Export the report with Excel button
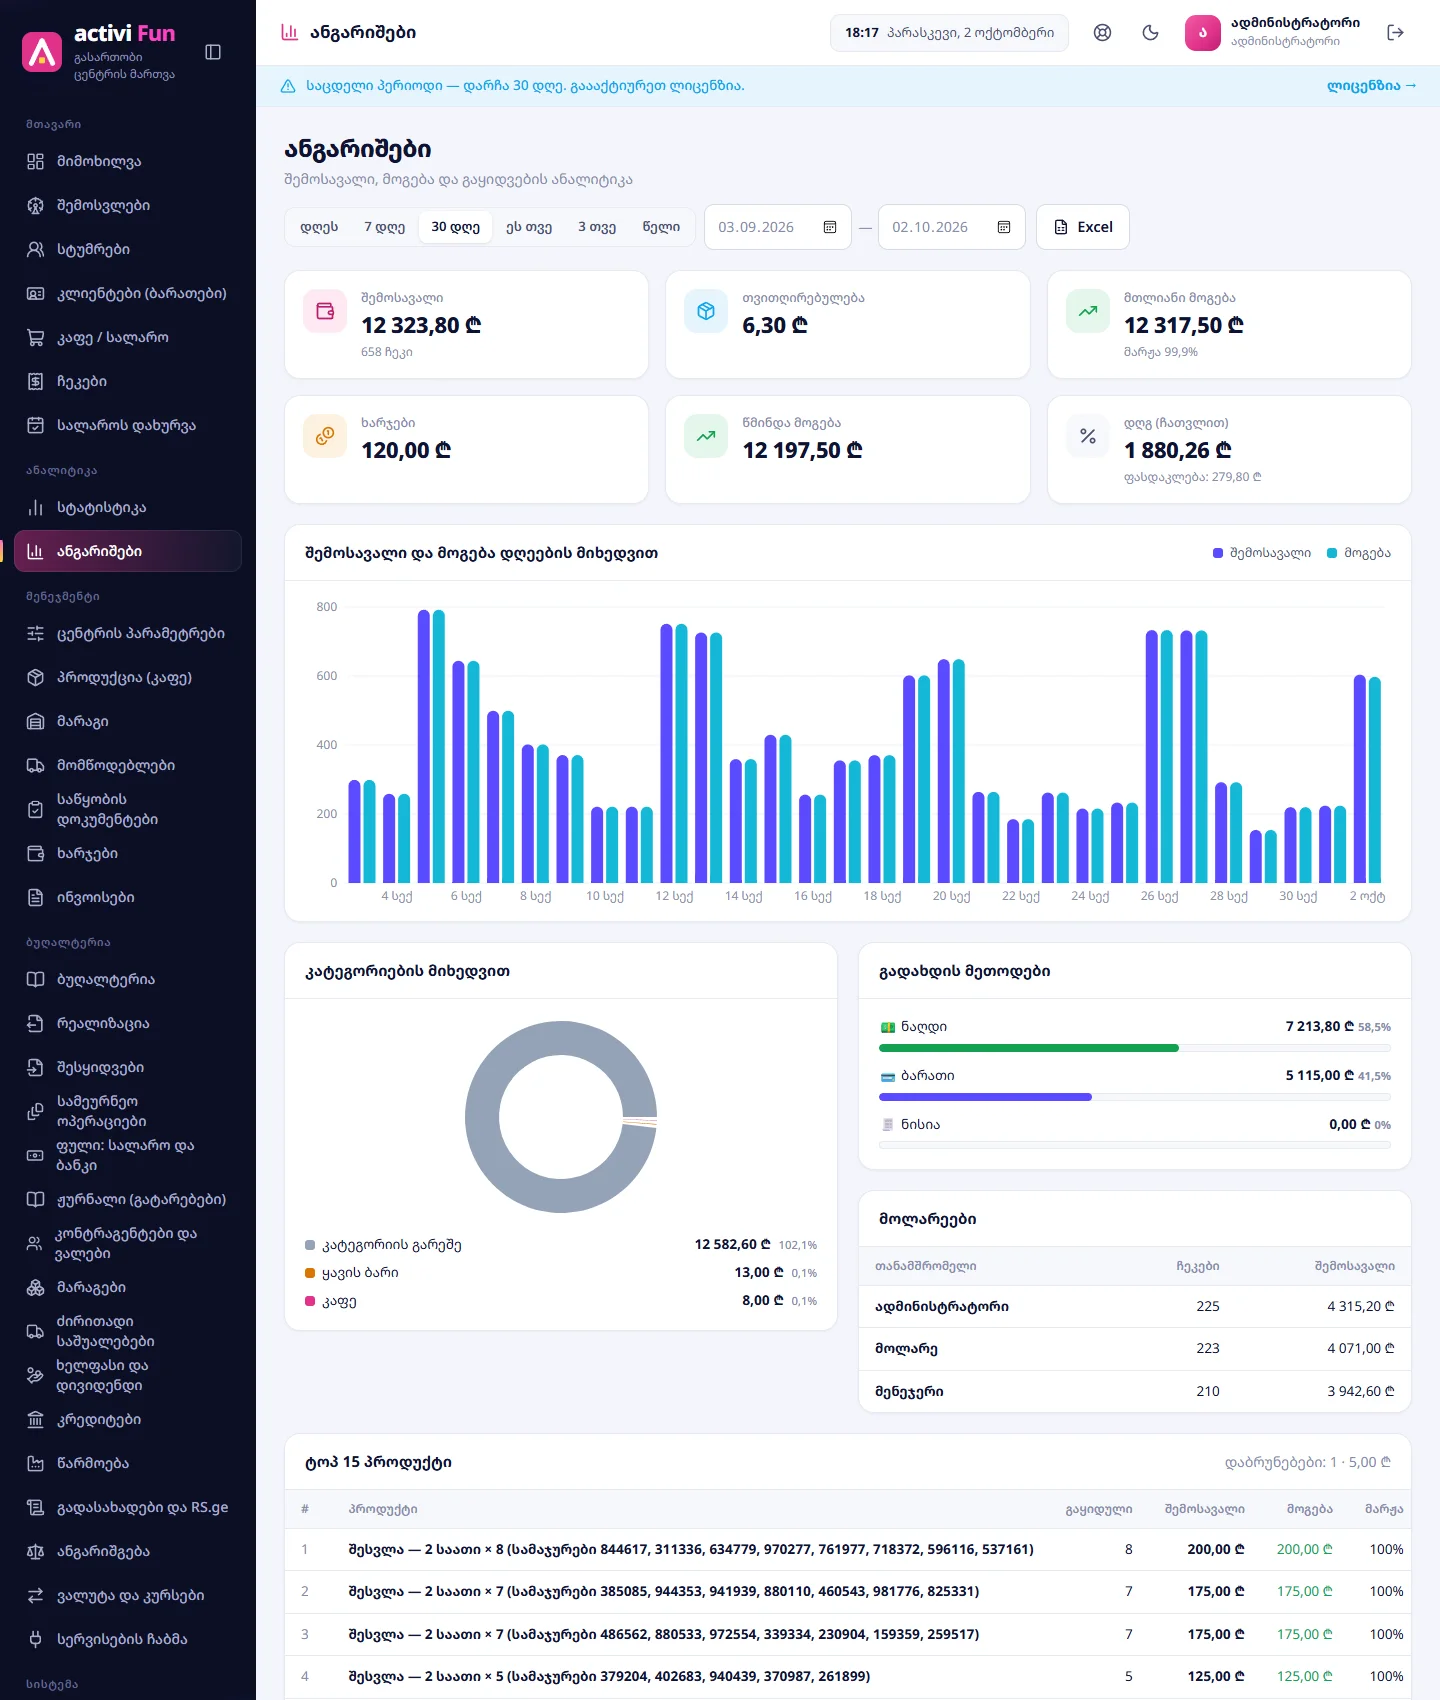This screenshot has height=1700, width=1440. pyautogui.click(x=1083, y=227)
